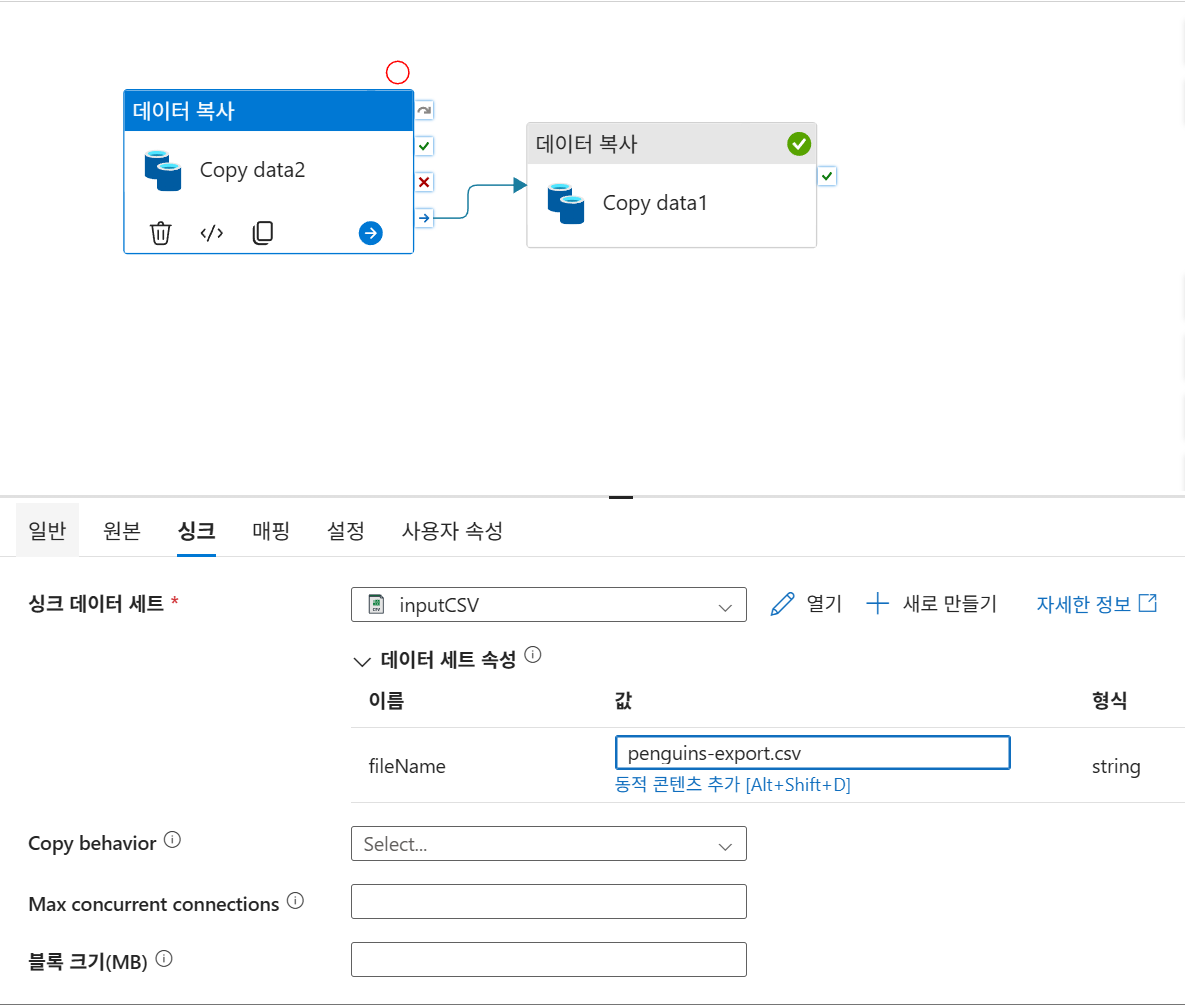This screenshot has width=1185, height=1005.
Task: Select the 싱크 tab
Action: tap(196, 530)
